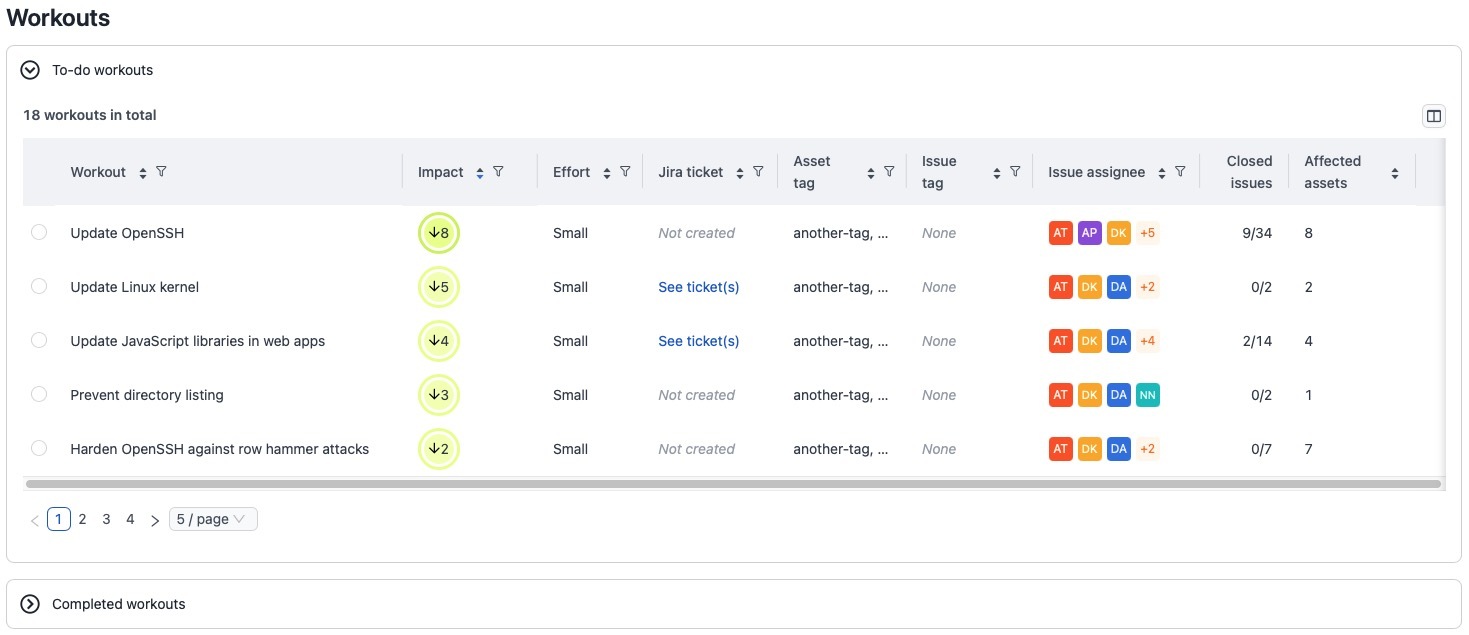1469x635 pixels.
Task: Open filter for Impact column
Action: (498, 172)
